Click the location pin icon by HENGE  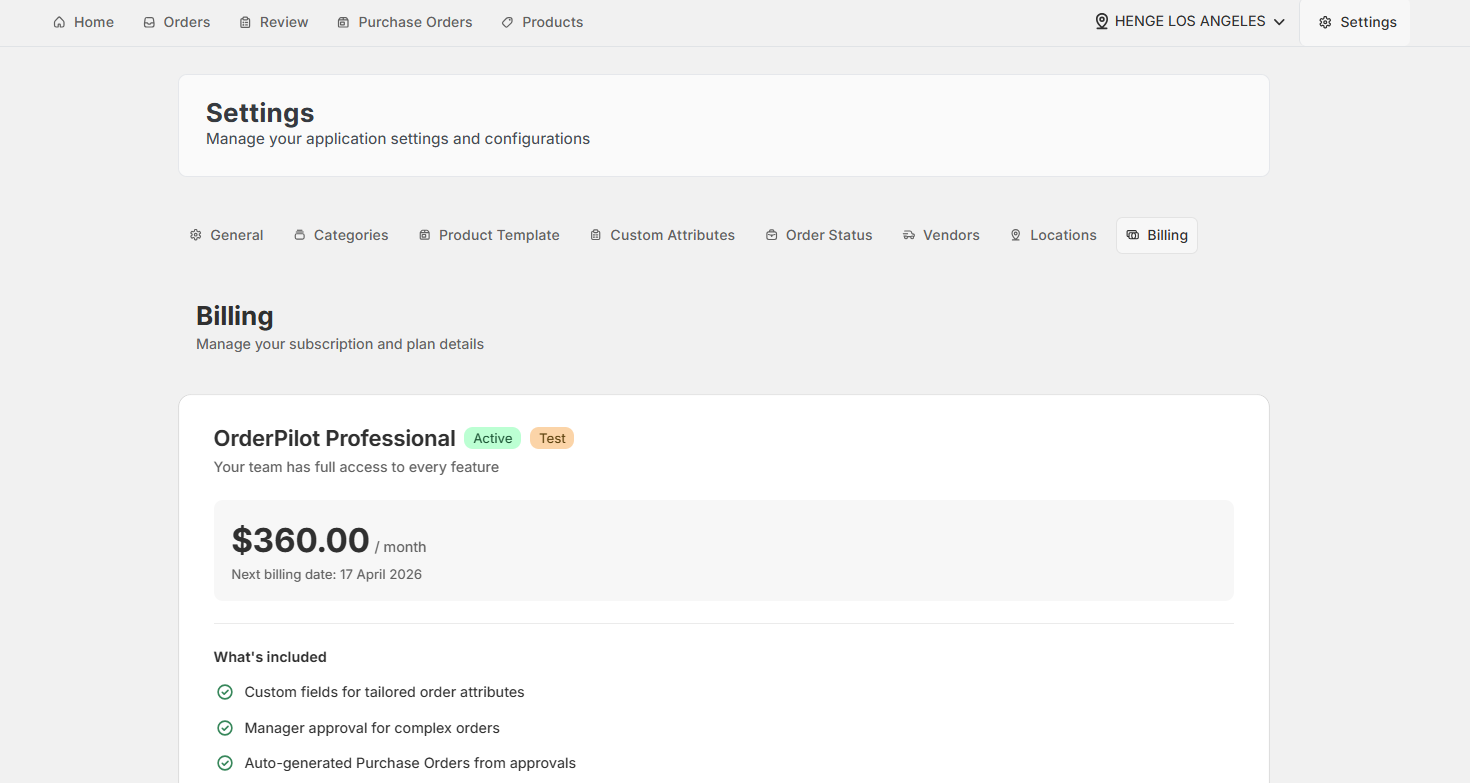click(1102, 21)
